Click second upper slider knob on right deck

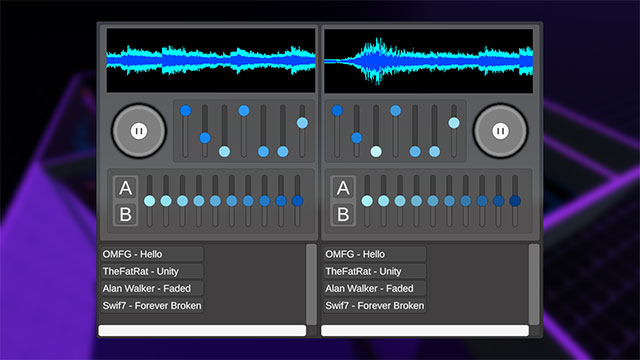point(356,138)
